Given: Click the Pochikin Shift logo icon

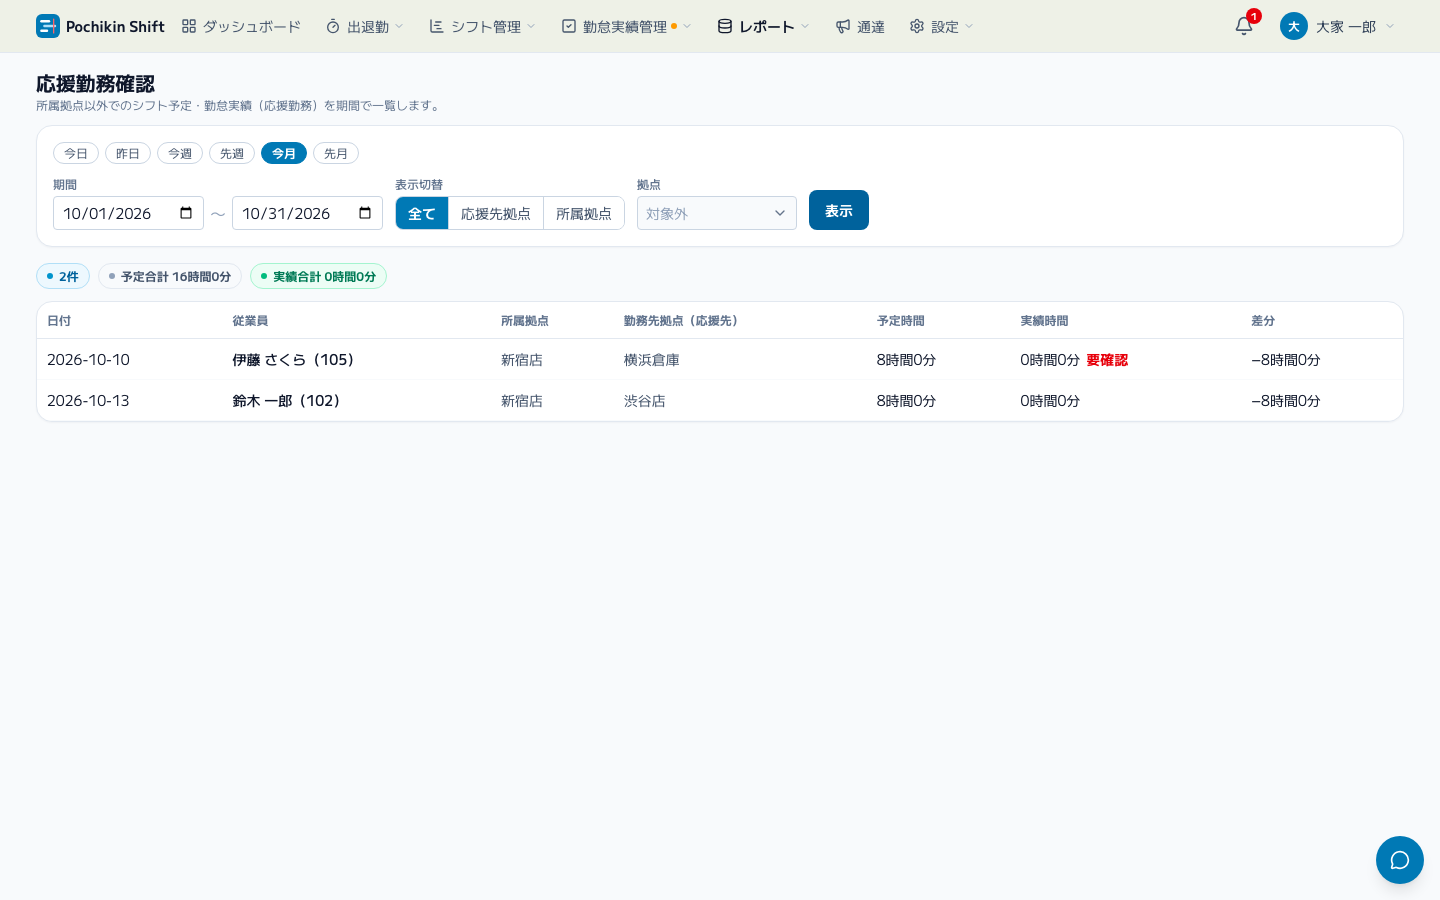Looking at the screenshot, I should (47, 26).
